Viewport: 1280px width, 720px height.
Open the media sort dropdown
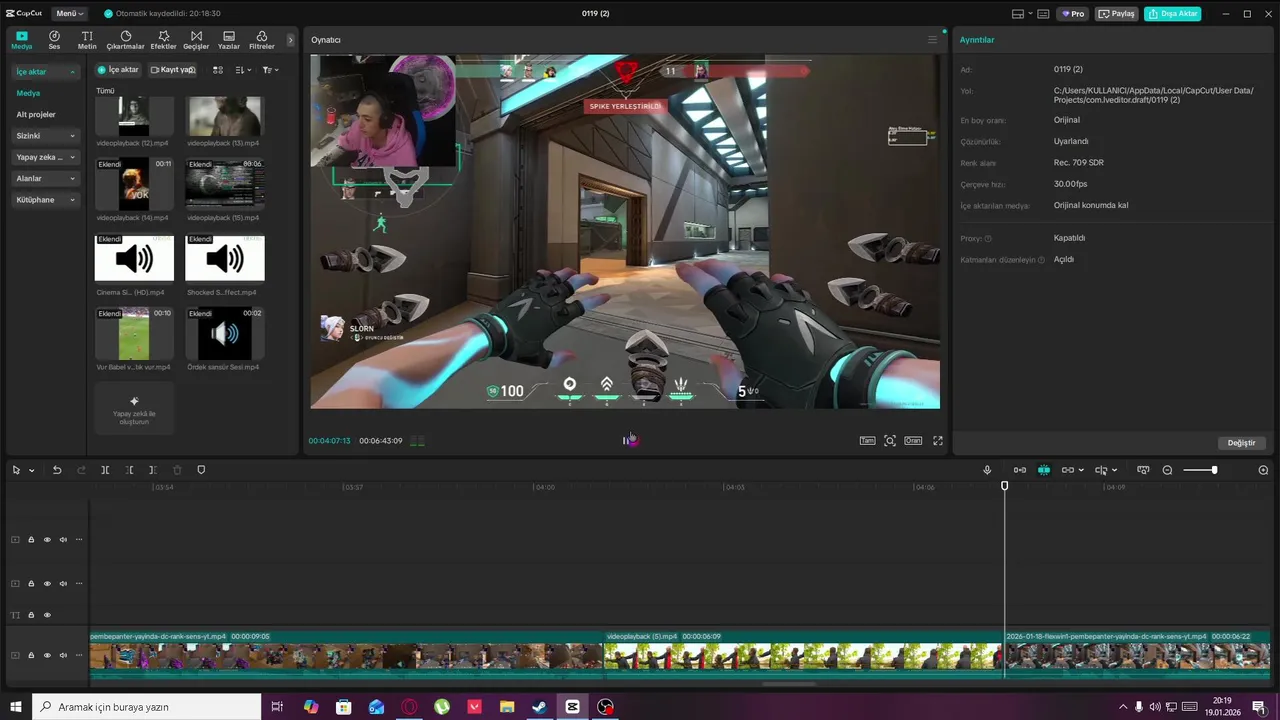point(243,70)
